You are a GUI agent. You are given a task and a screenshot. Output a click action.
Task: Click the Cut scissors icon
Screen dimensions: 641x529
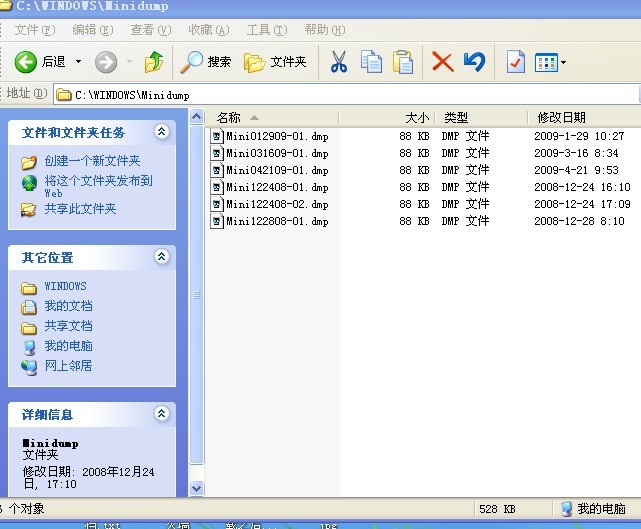[339, 62]
